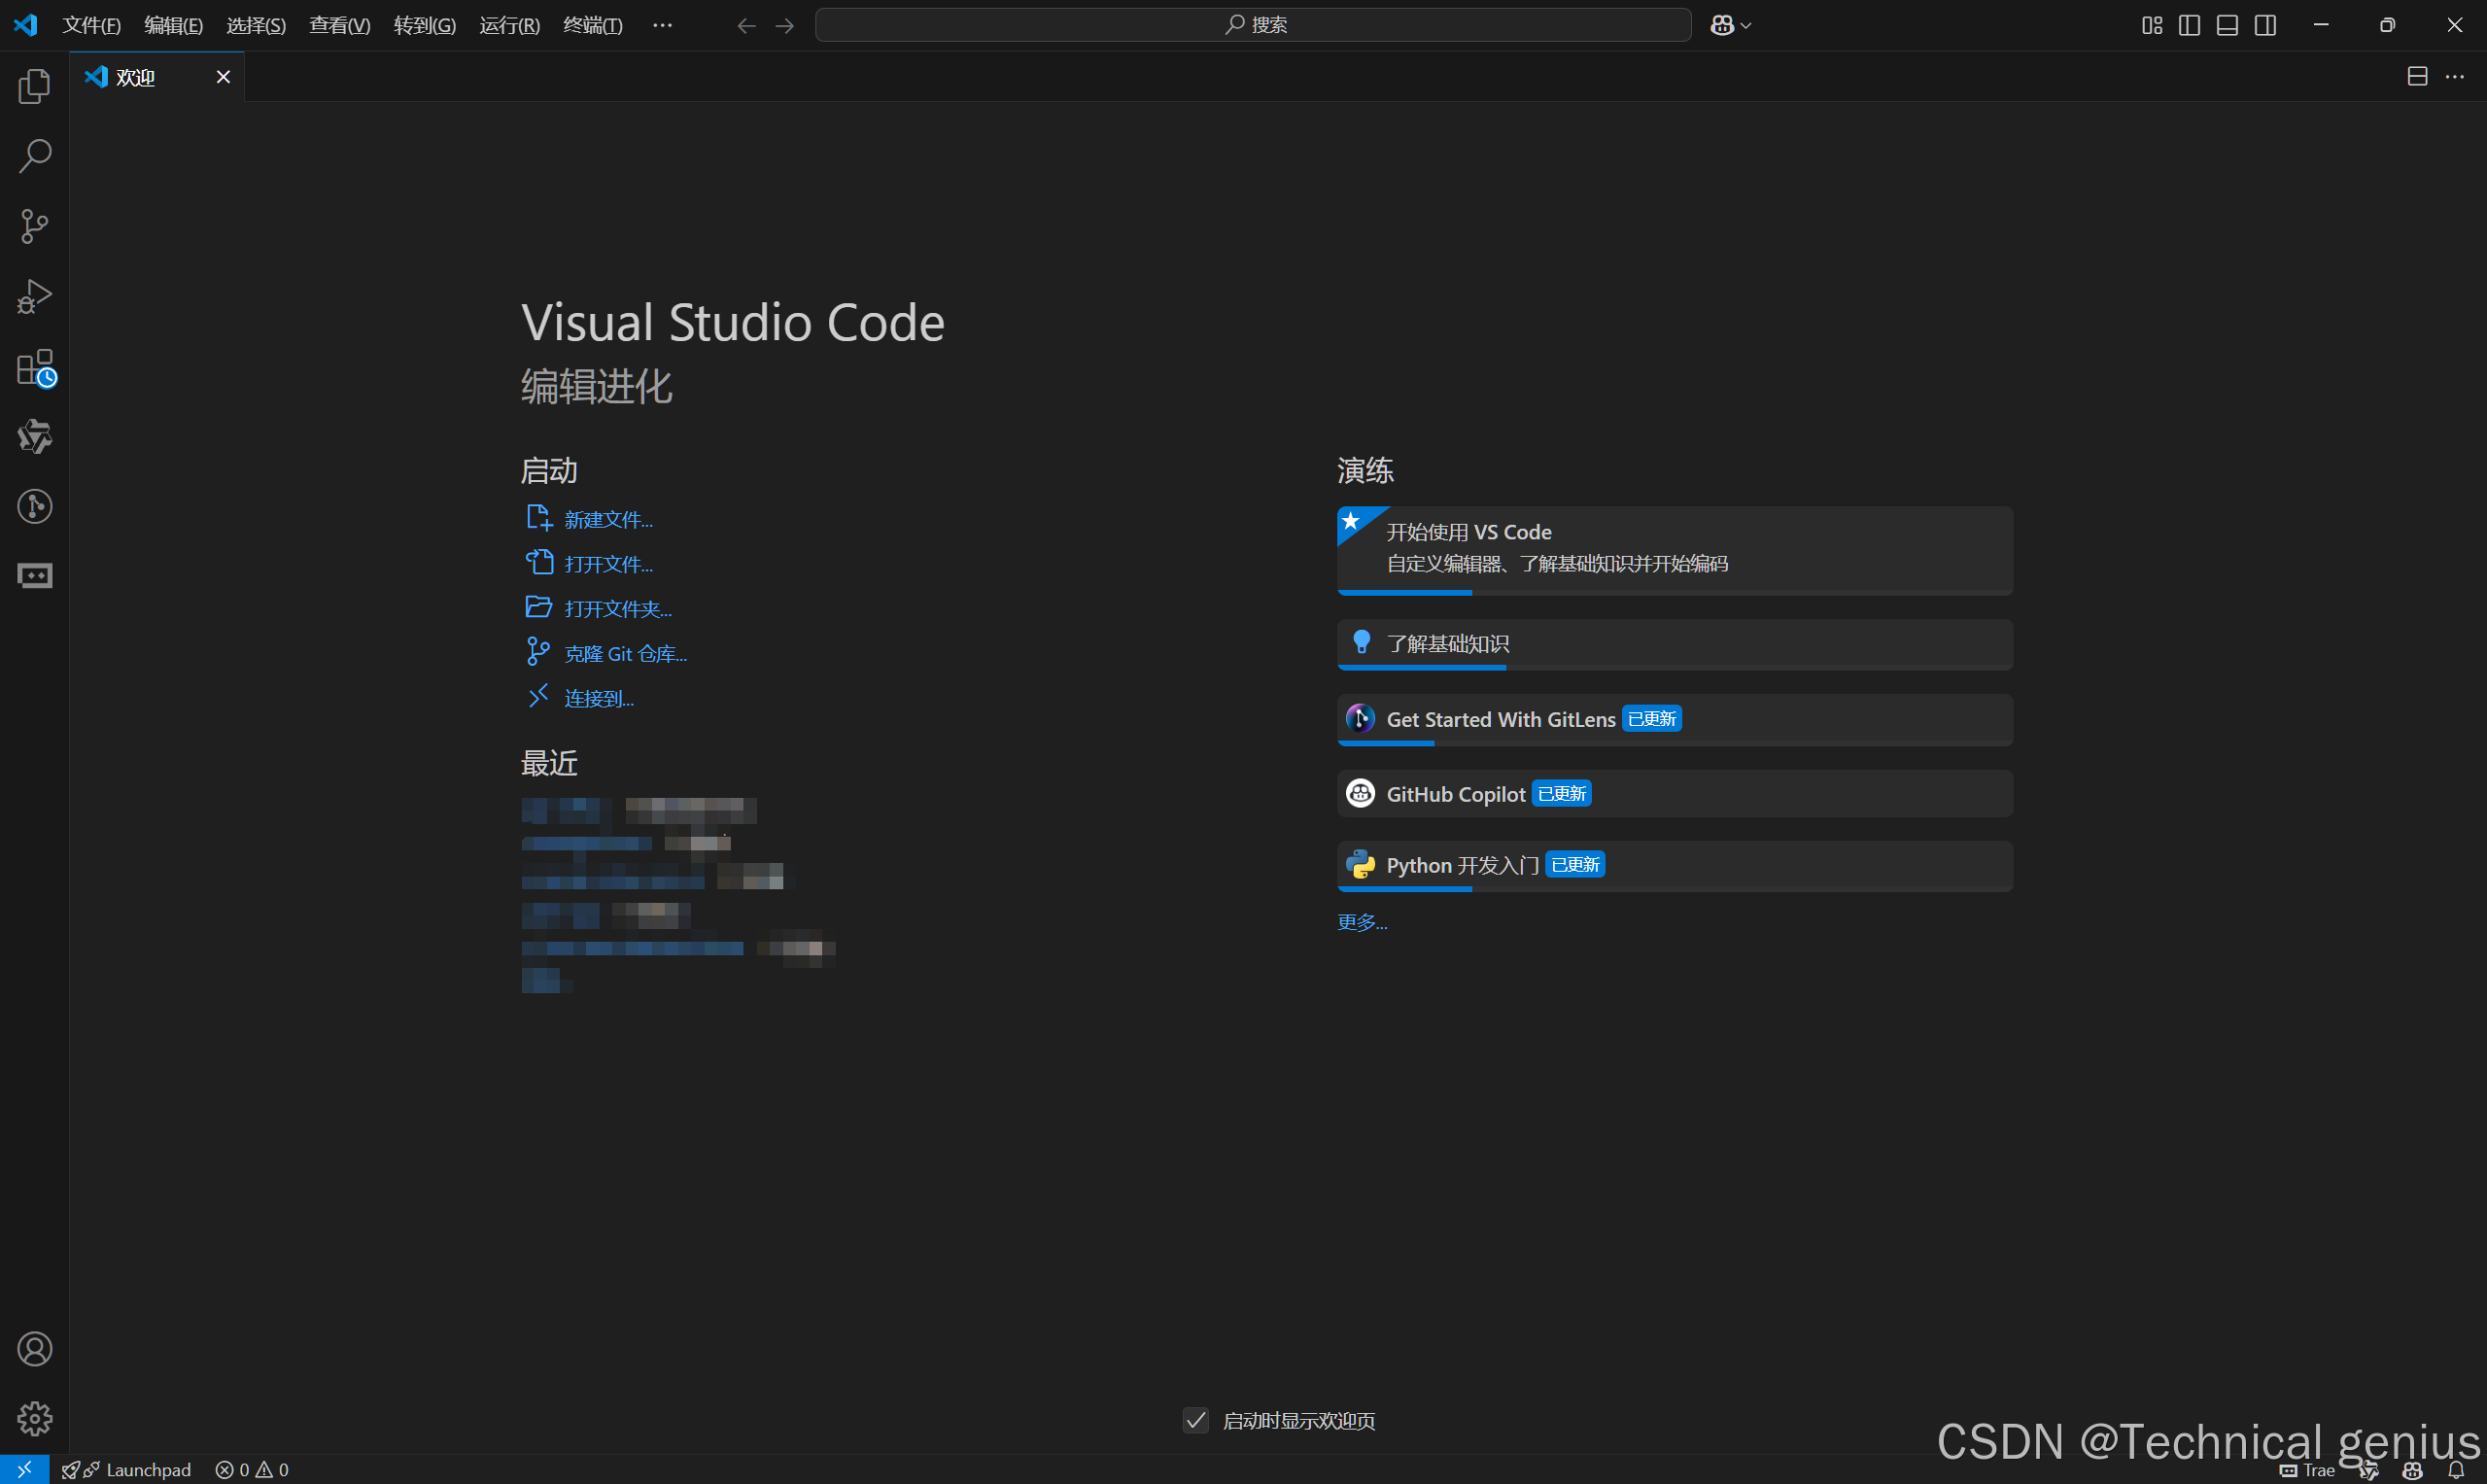2487x1484 pixels.
Task: Open the Extensions view
Action: click(34, 367)
